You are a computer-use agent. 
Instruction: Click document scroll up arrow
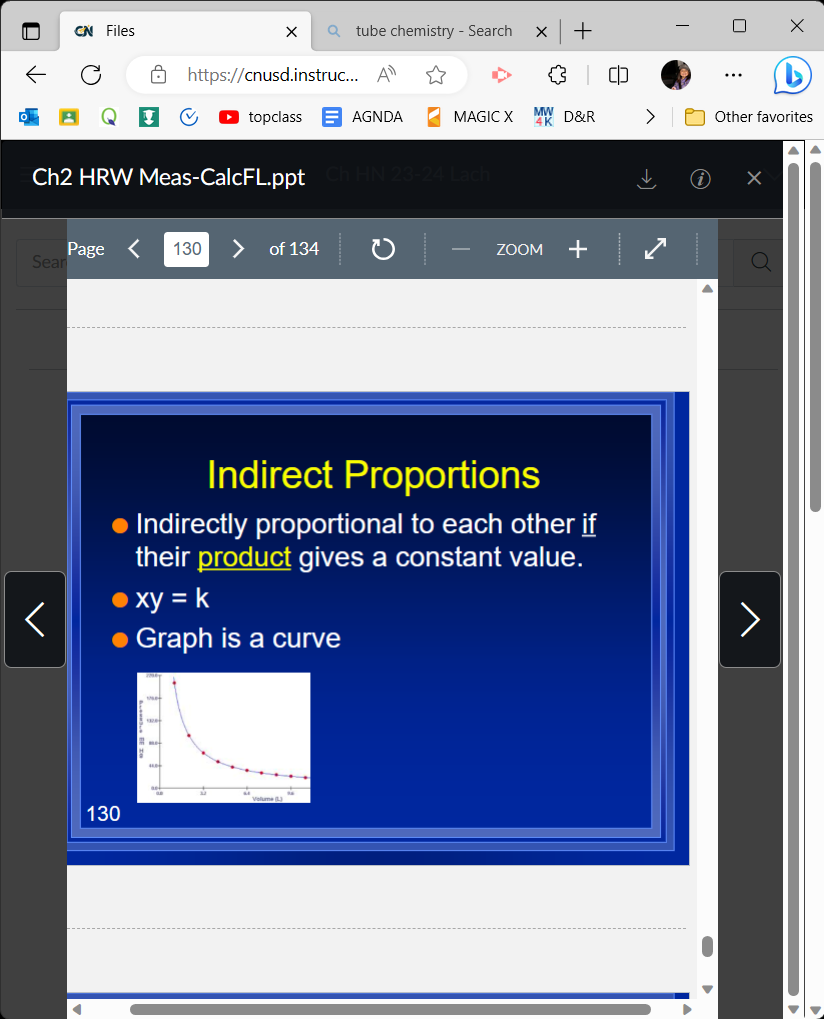708,289
